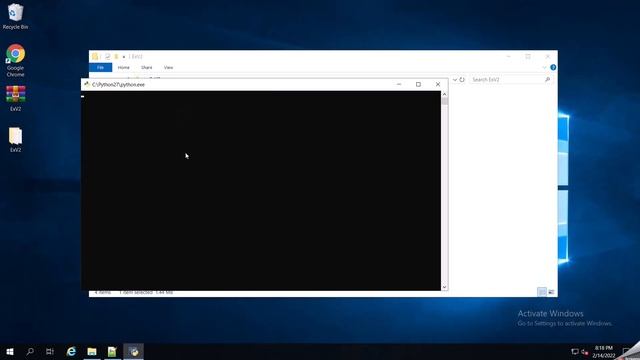Select the EsV2 folder icon on desktop
Screen dimensions: 640x360
pos(16,140)
